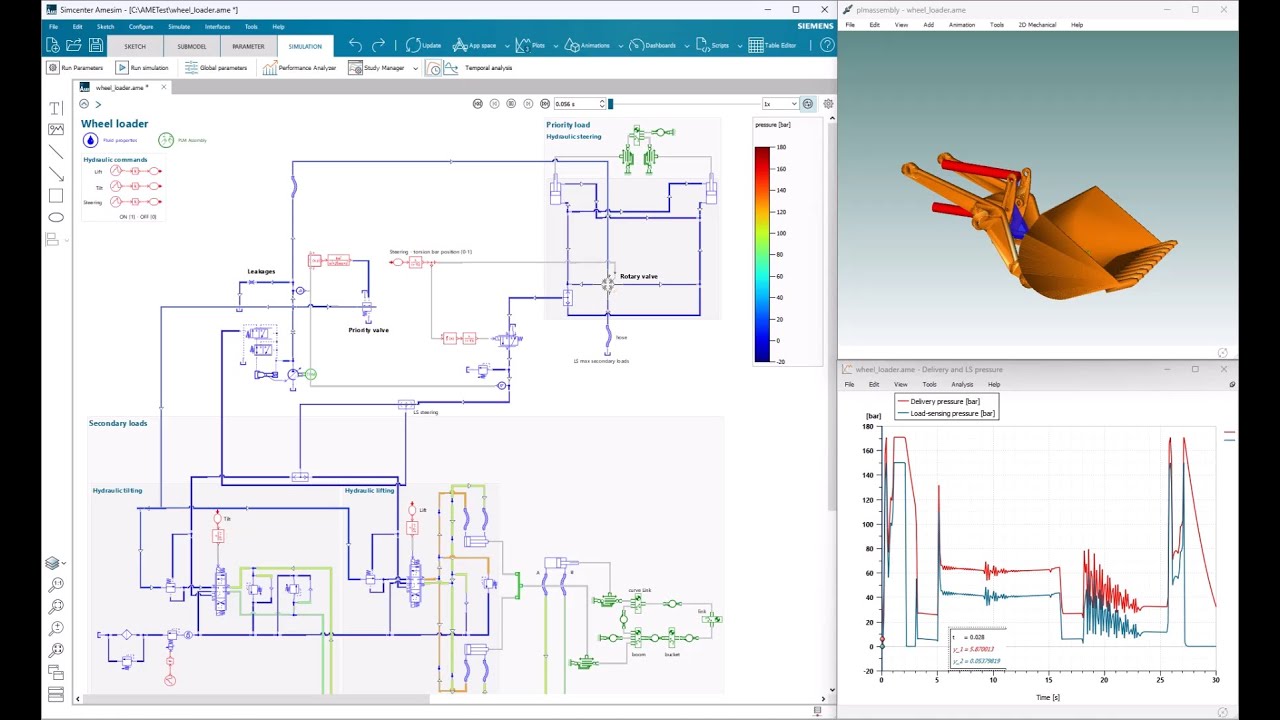Screen dimensions: 1280x720
Task: Open the layers icon in left sidebar
Action: tap(53, 563)
